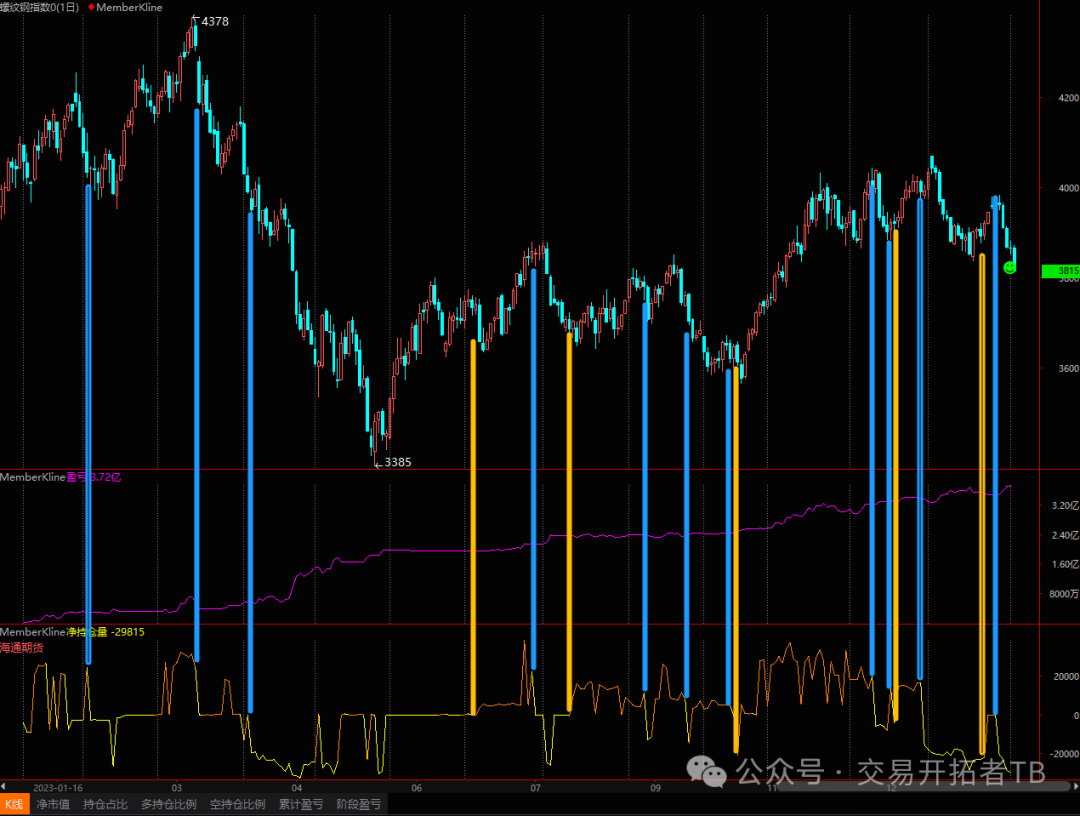The width and height of the screenshot is (1080, 816).
Task: Click the 04 month label on time axis
Action: point(296,788)
